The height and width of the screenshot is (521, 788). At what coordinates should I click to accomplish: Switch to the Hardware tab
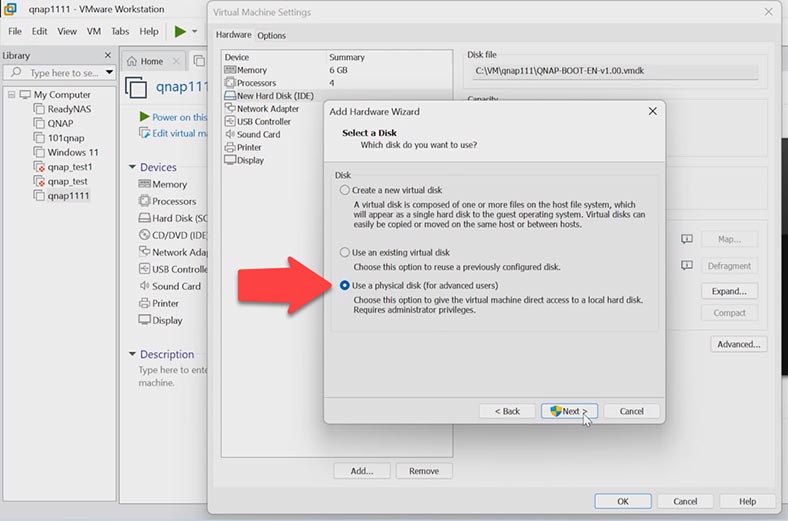233,35
